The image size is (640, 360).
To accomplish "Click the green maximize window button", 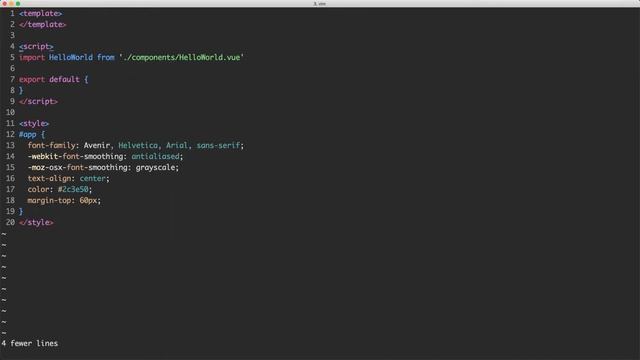I will 18,4.
